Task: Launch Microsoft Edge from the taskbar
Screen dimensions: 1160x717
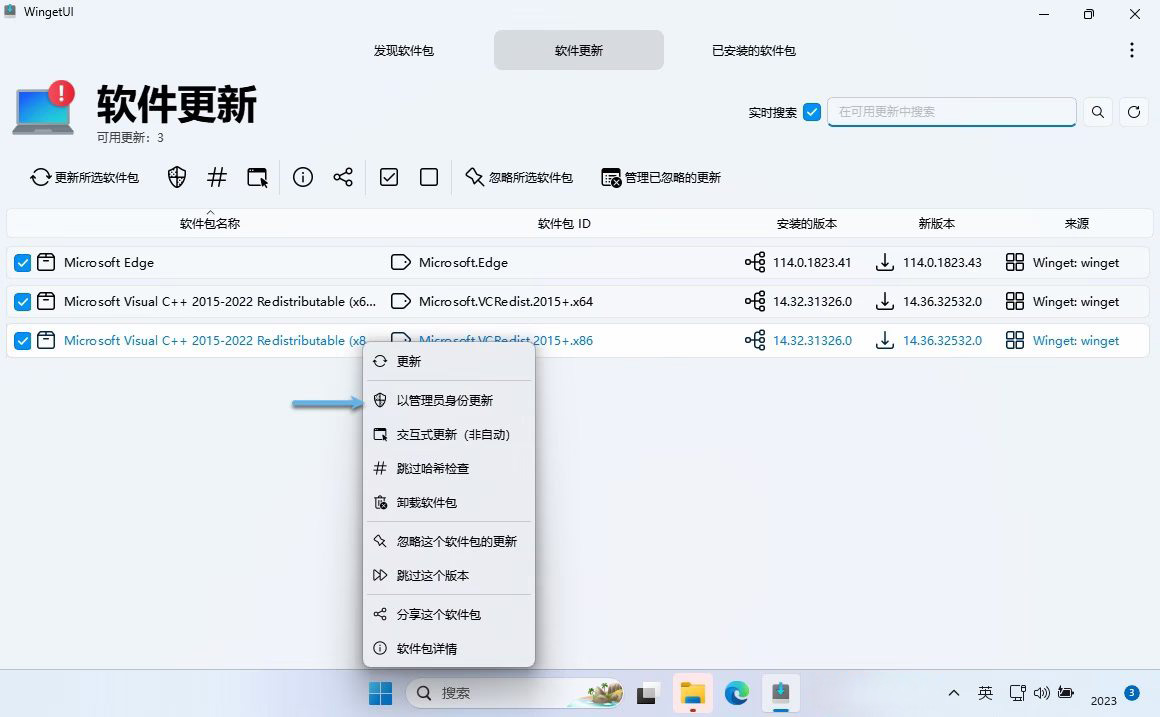Action: pyautogui.click(x=737, y=693)
